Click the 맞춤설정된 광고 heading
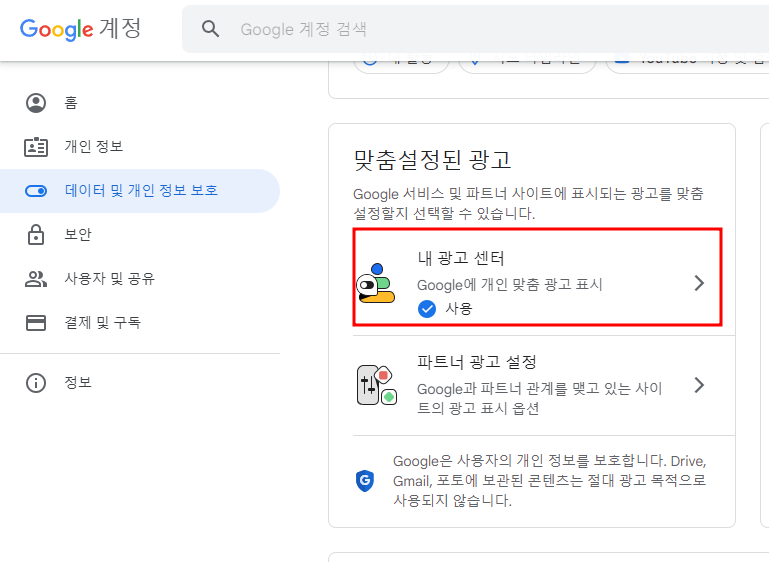769x562 pixels. (x=432, y=160)
